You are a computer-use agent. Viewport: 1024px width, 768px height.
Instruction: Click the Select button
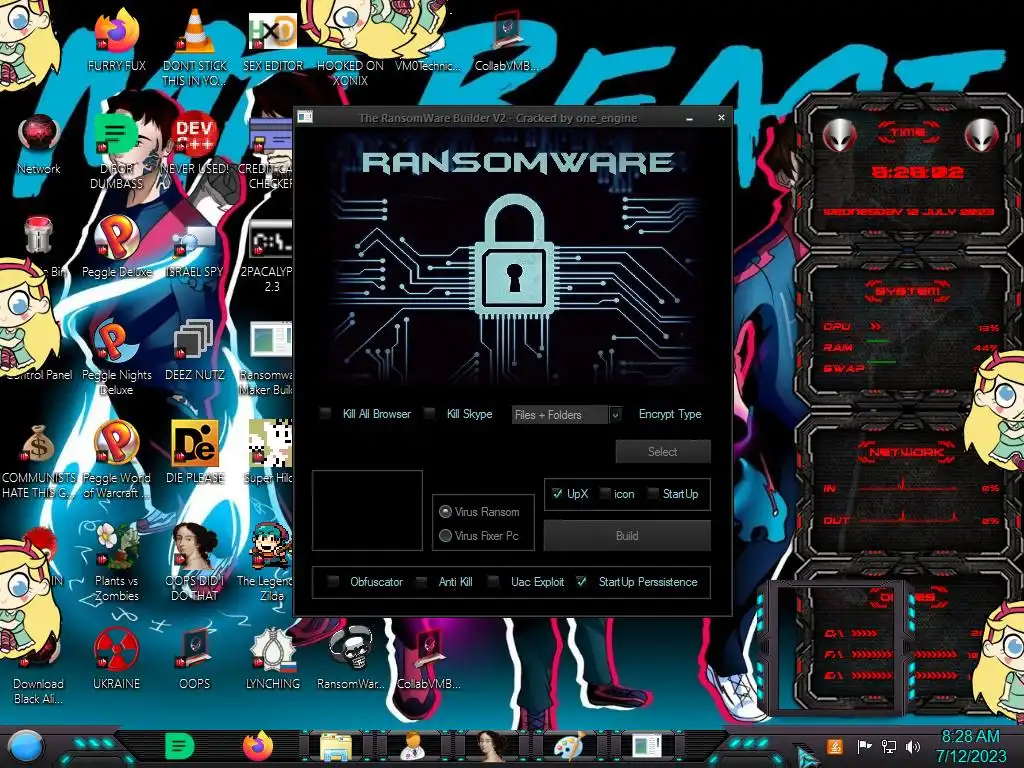(663, 451)
